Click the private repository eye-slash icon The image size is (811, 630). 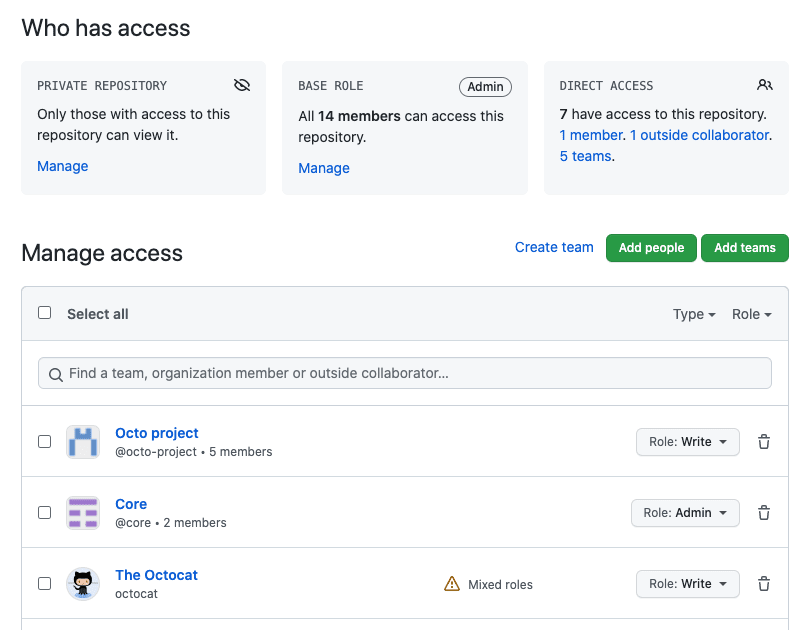(241, 85)
